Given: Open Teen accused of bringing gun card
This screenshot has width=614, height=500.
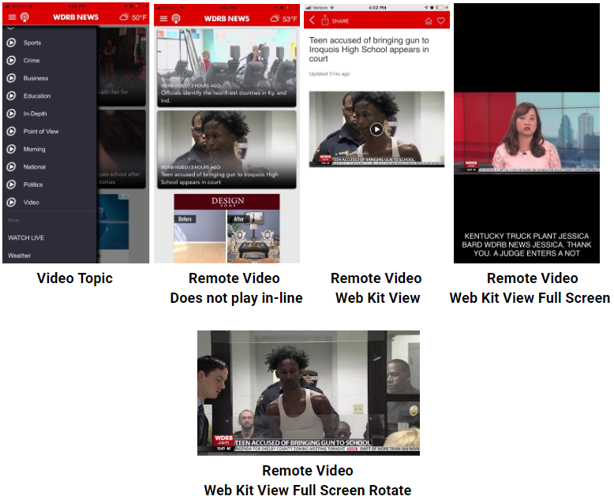Looking at the screenshot, I should point(227,150).
